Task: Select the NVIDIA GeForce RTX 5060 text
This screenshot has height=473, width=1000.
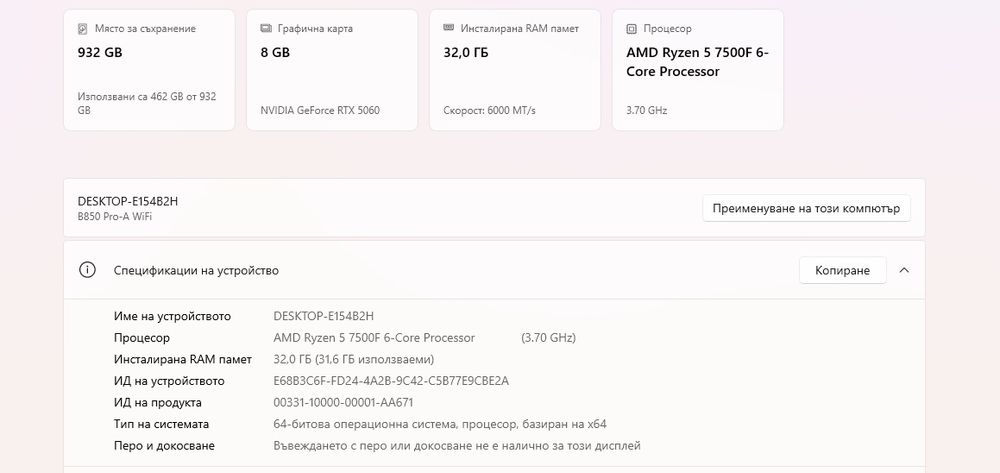Action: tap(320, 110)
